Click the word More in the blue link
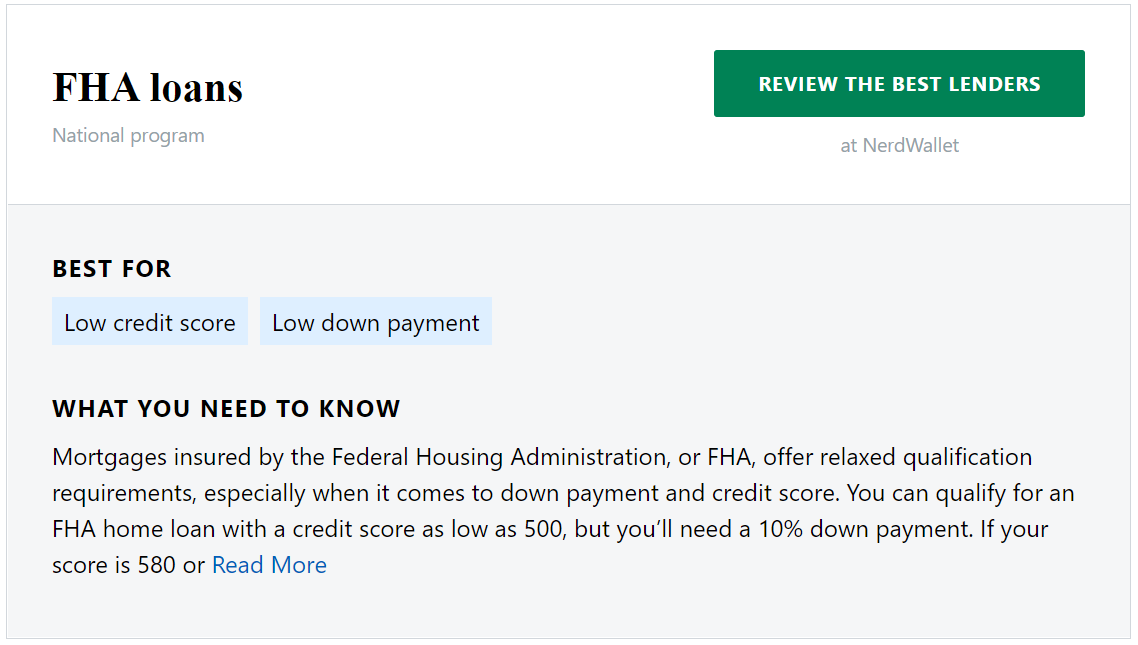Image resolution: width=1138 pixels, height=645 pixels. pos(298,565)
